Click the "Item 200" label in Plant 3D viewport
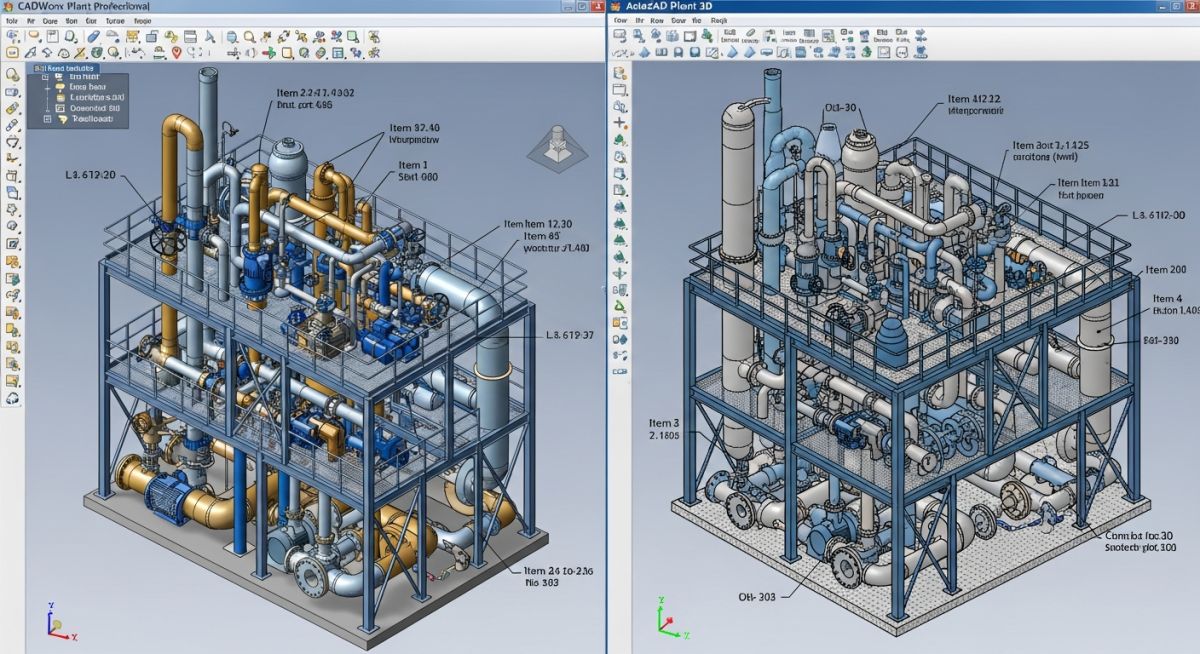 [x=1165, y=270]
